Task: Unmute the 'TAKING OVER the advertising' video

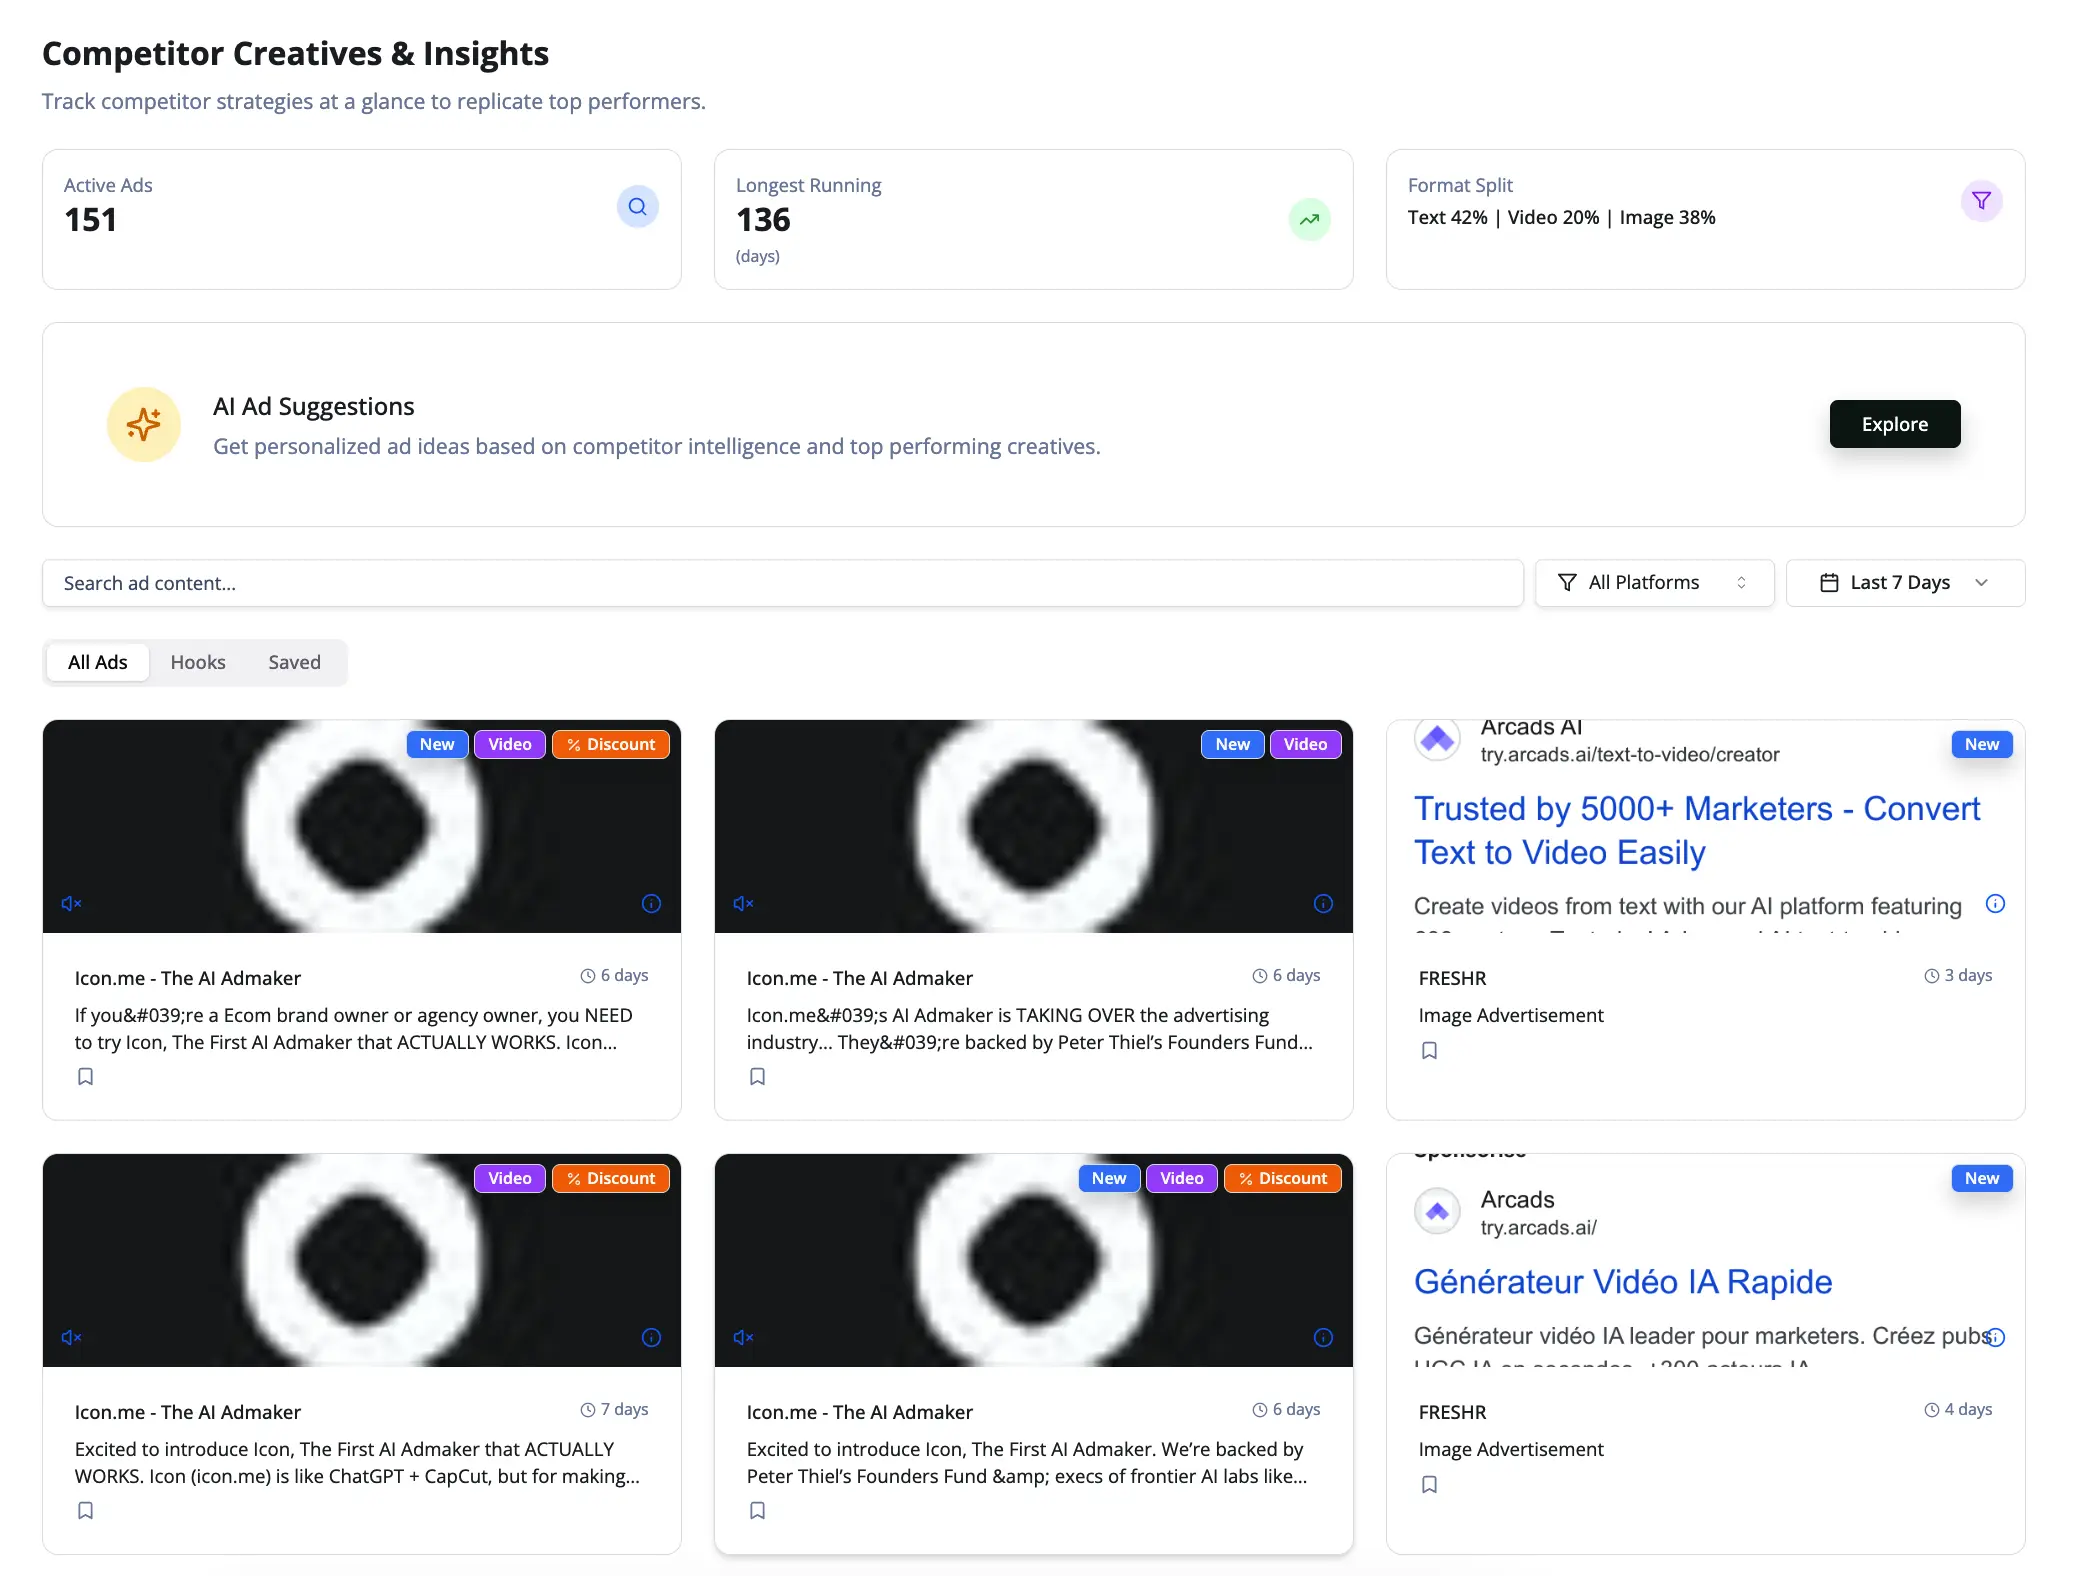Action: [743, 904]
